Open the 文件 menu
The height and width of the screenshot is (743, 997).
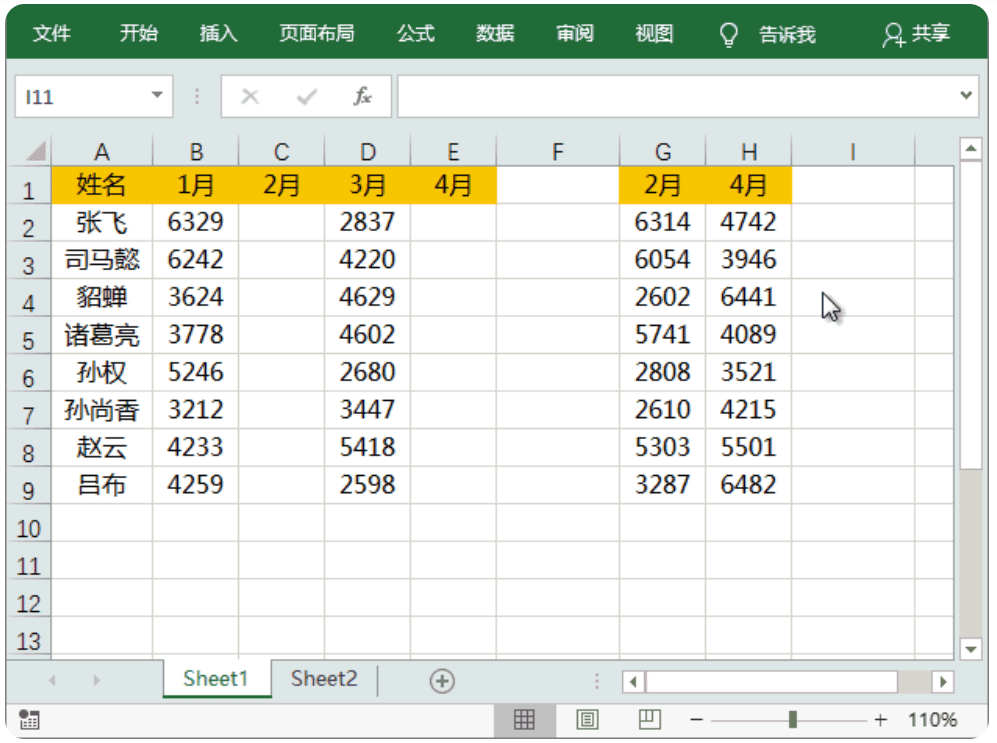pyautogui.click(x=52, y=33)
